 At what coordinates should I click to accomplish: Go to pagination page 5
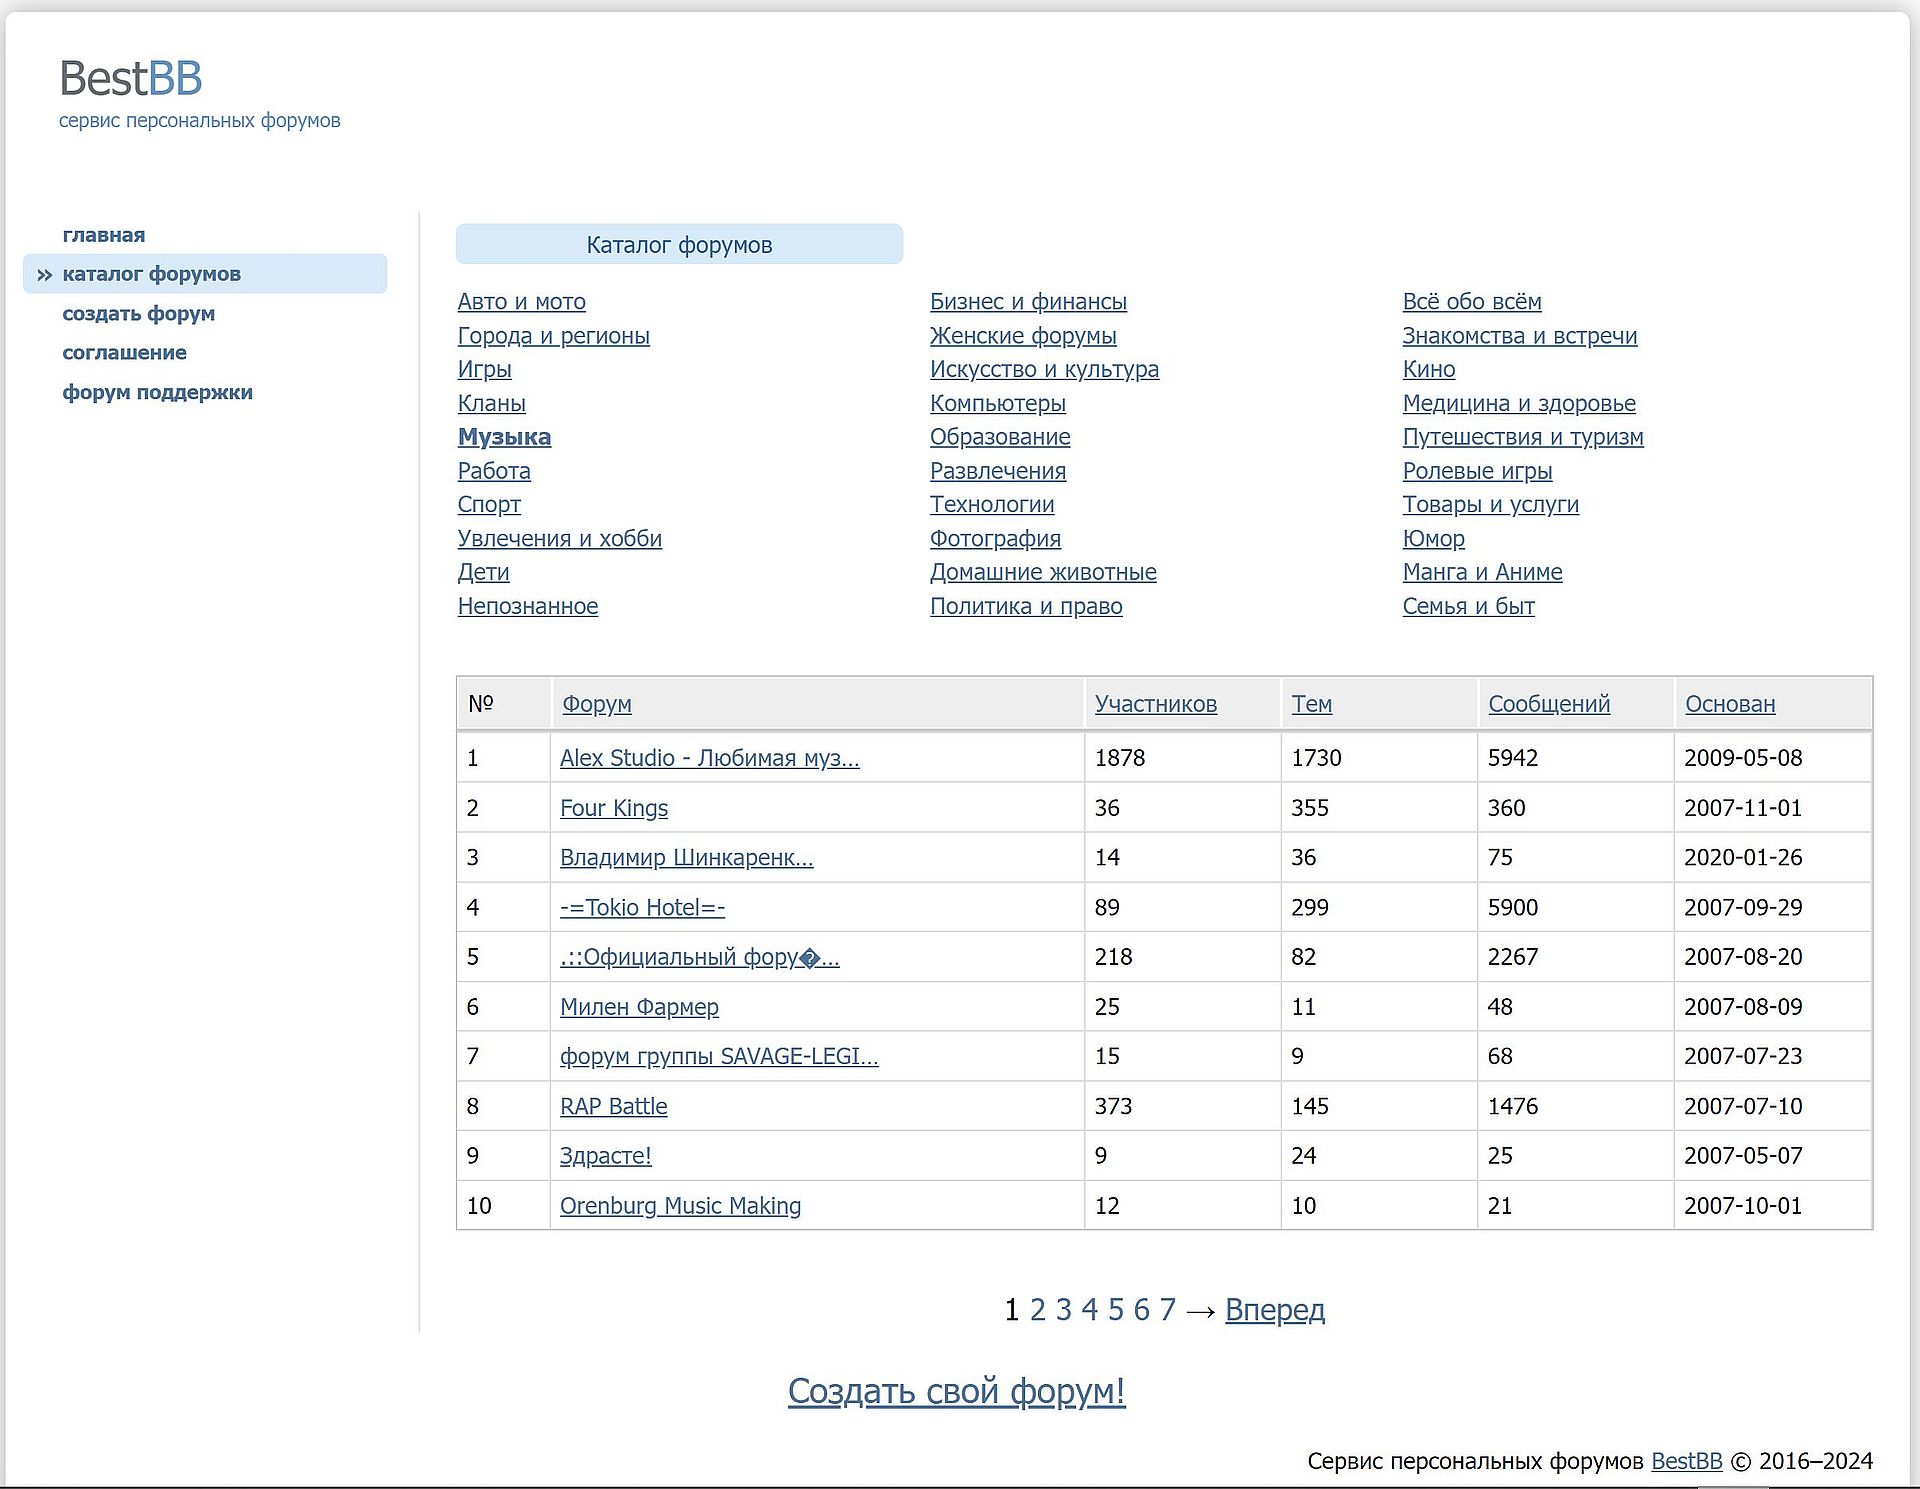(x=1116, y=1309)
